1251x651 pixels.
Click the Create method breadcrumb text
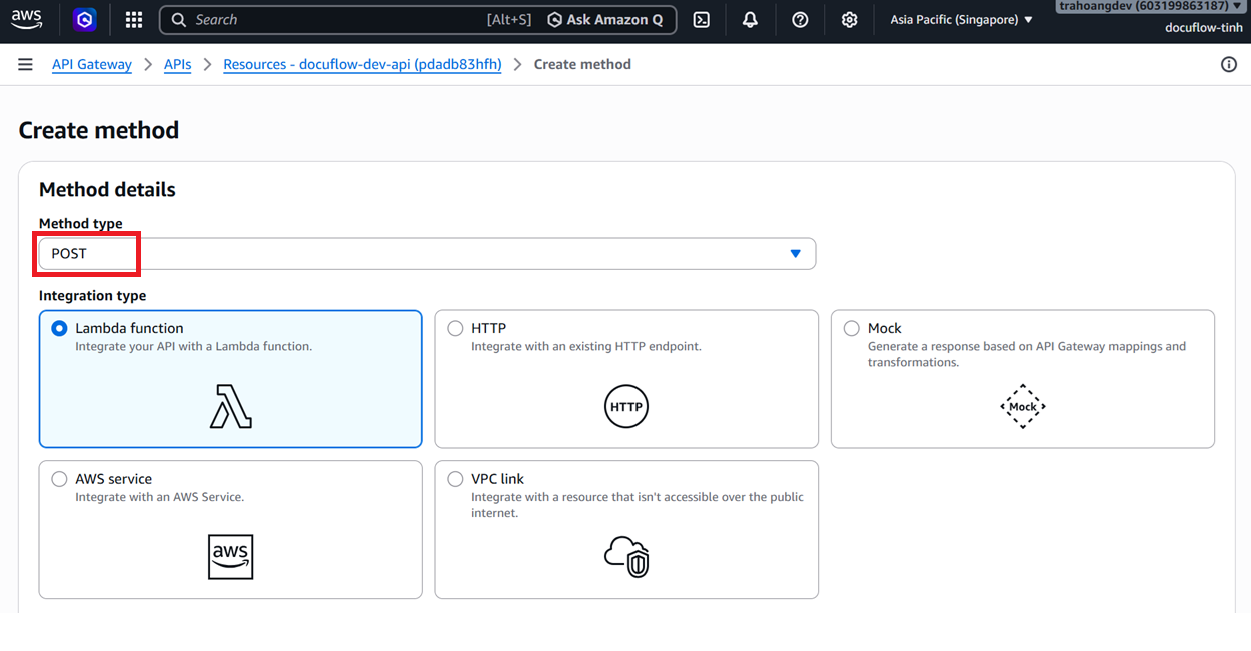click(x=582, y=64)
